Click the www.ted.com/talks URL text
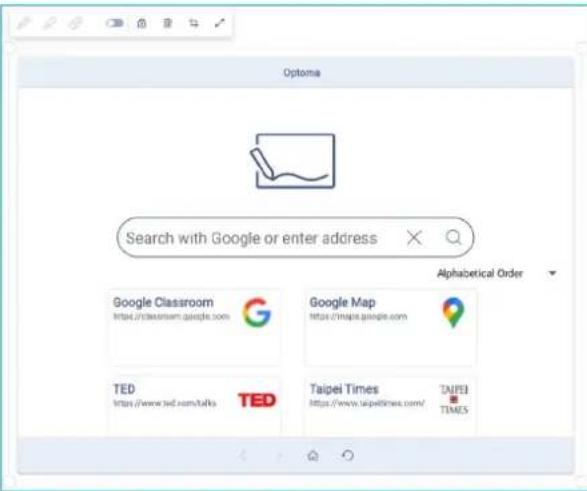The height and width of the screenshot is (491, 587). 165,403
